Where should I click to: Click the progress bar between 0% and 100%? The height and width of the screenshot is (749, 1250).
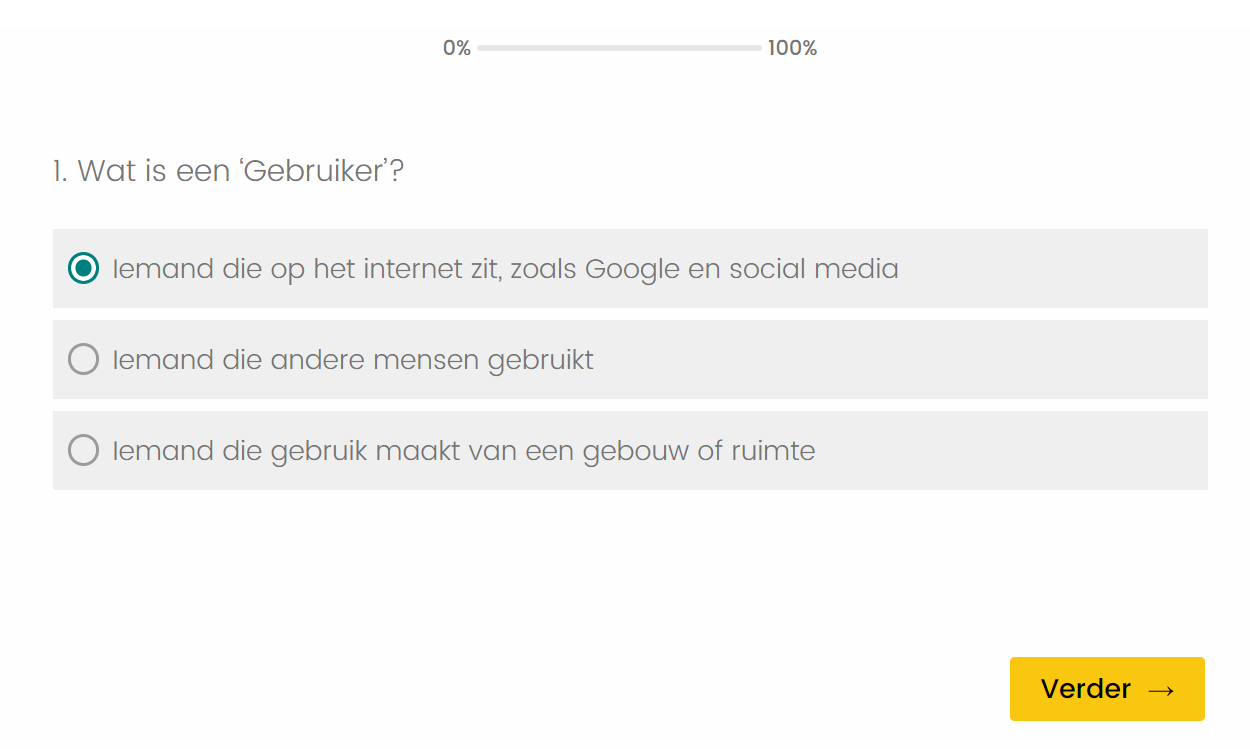click(618, 46)
